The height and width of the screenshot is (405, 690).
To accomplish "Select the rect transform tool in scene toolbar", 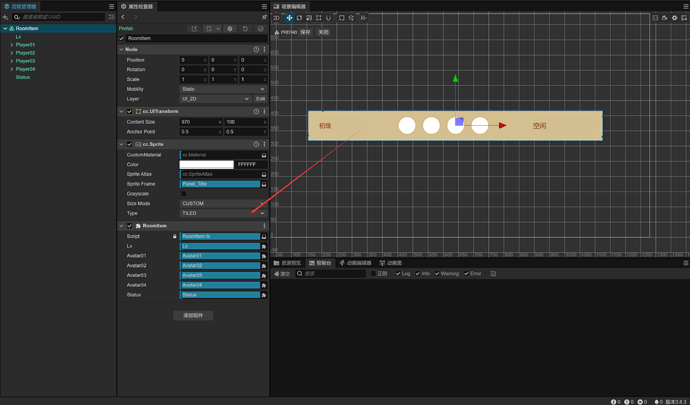I will (x=319, y=18).
